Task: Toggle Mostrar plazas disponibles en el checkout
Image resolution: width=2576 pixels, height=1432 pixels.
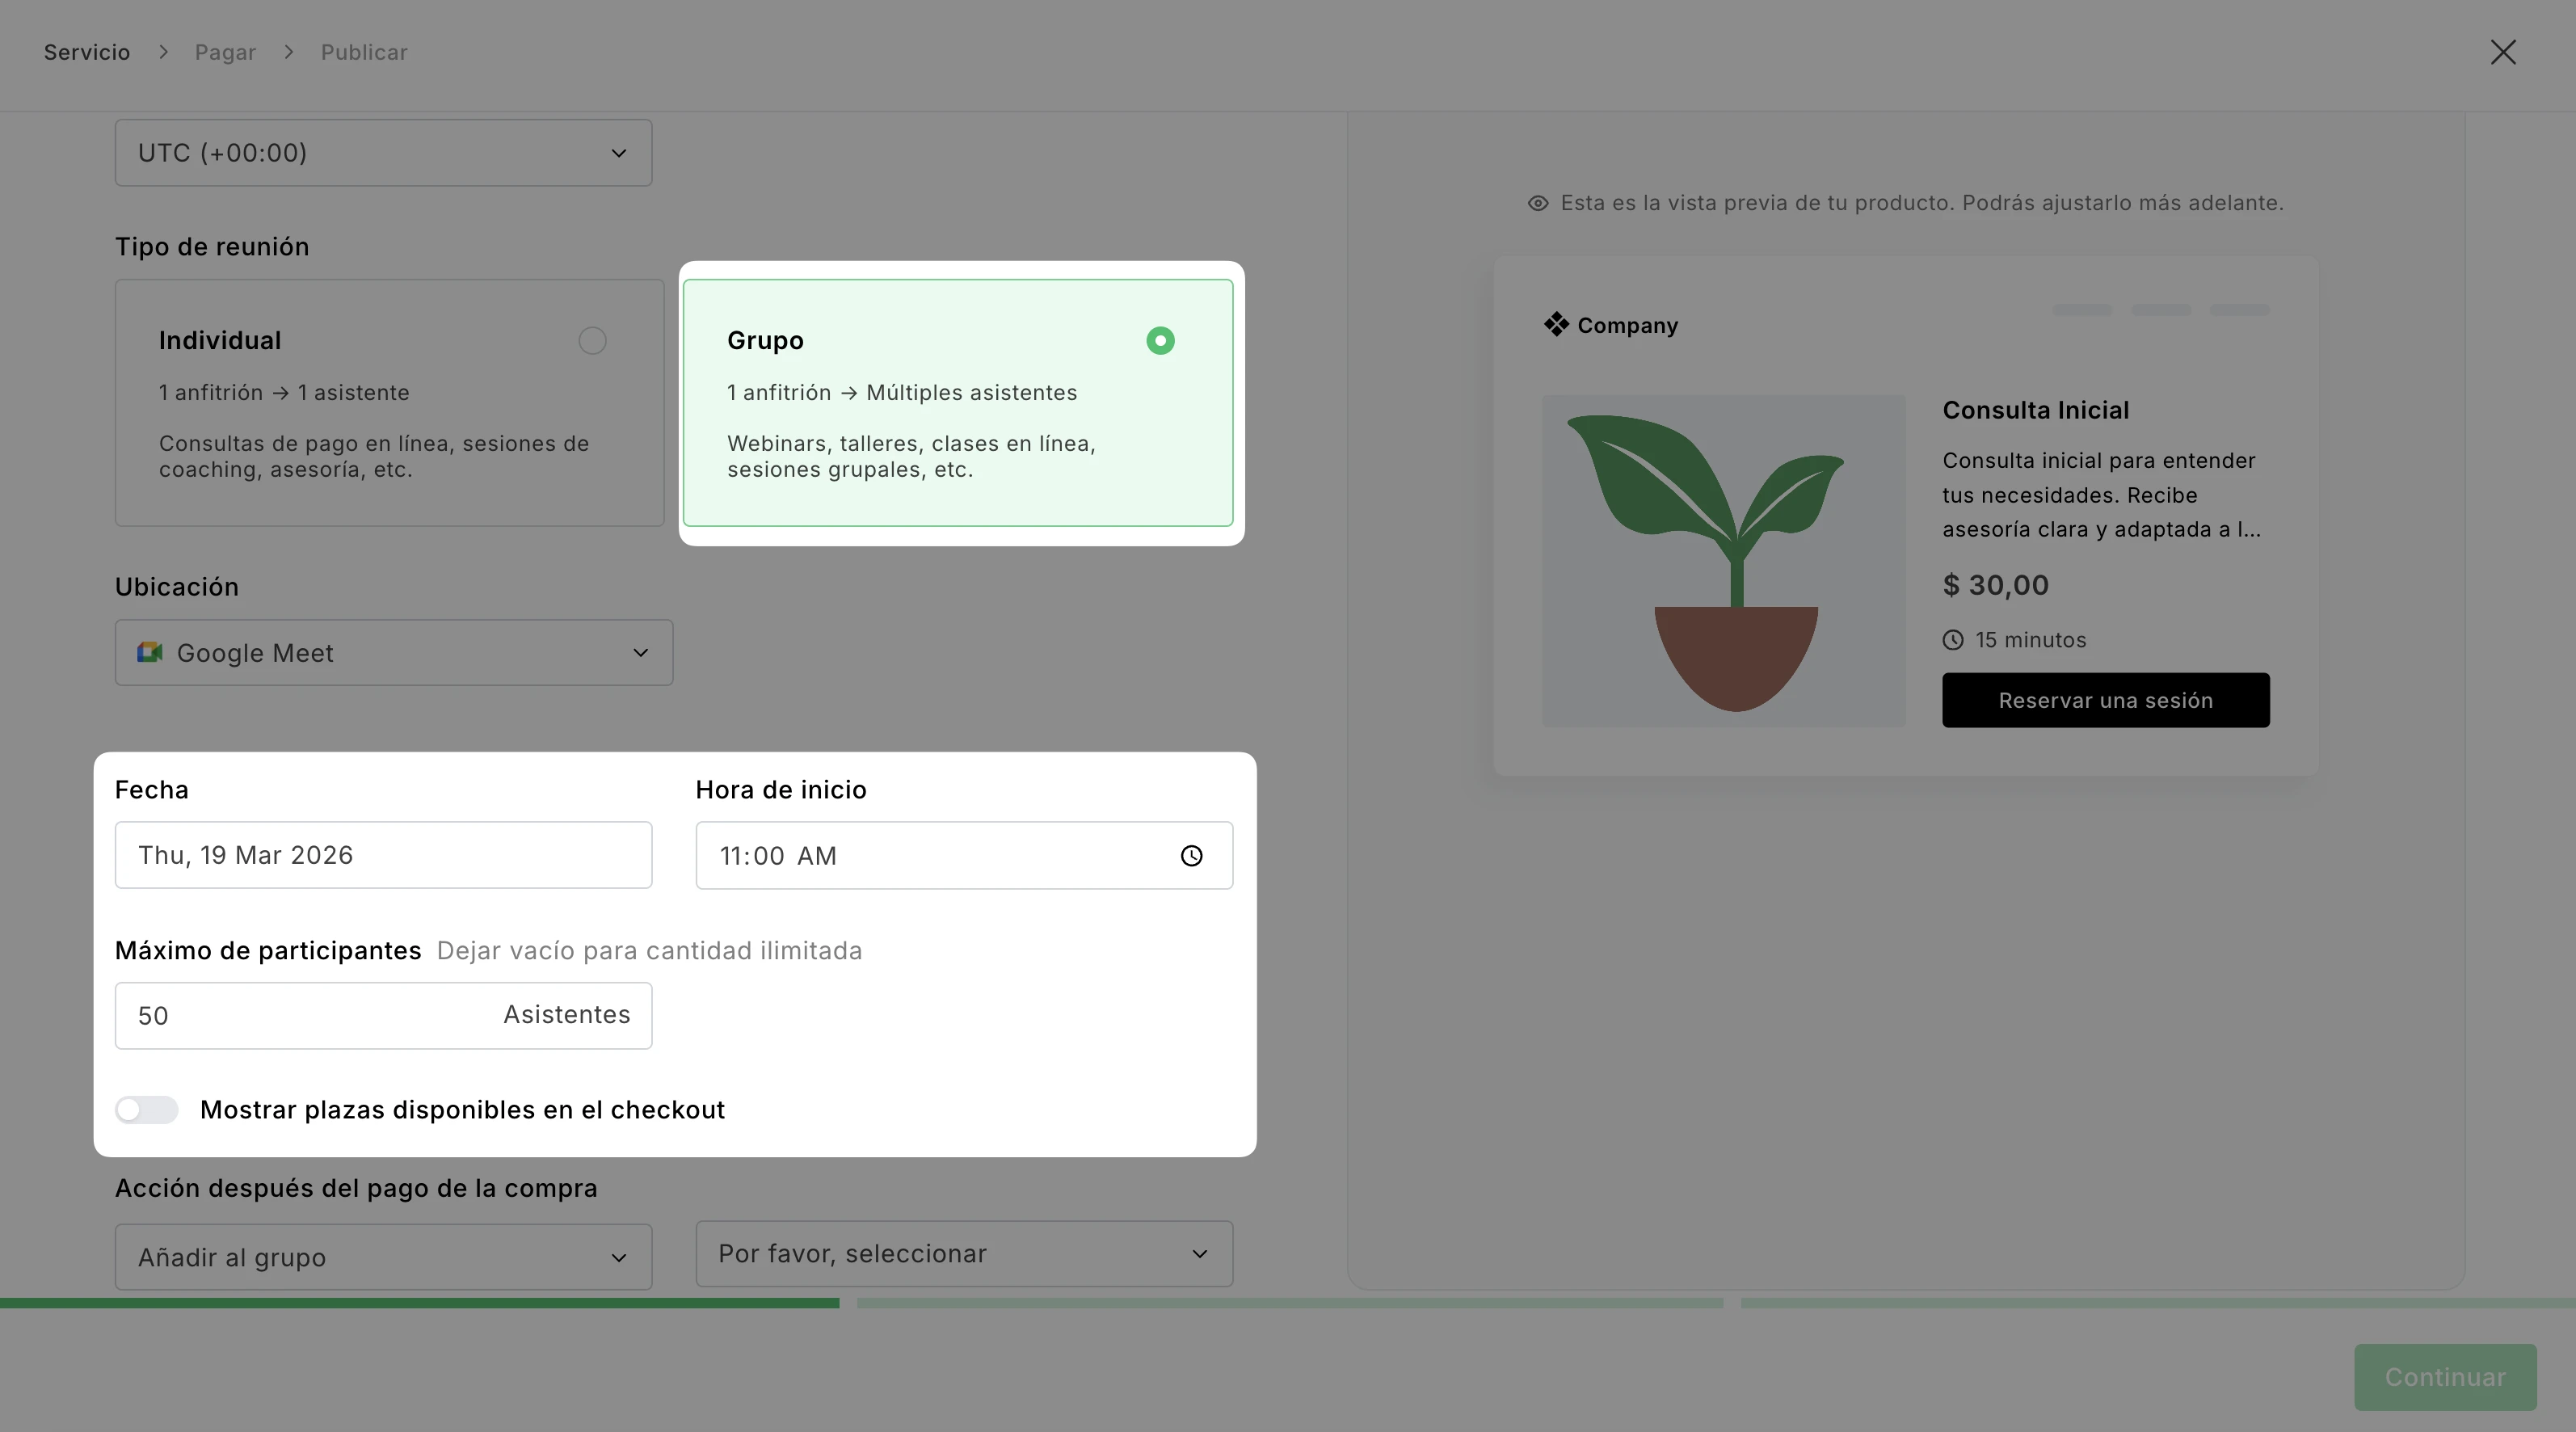Action: coord(147,1110)
